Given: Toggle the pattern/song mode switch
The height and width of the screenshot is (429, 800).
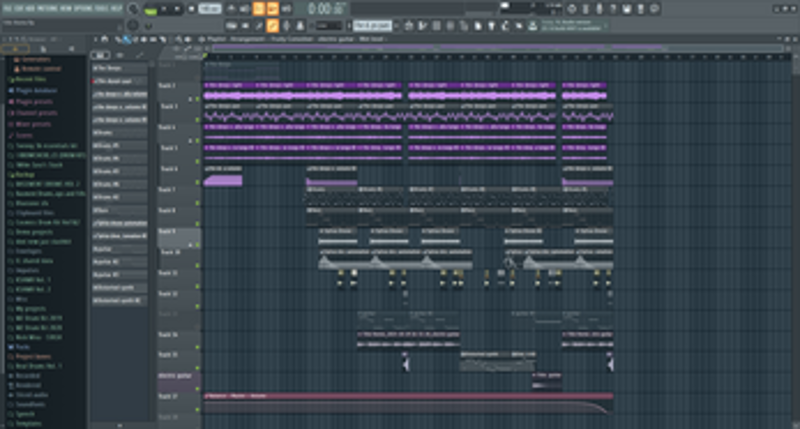Looking at the screenshot, I should (149, 9).
